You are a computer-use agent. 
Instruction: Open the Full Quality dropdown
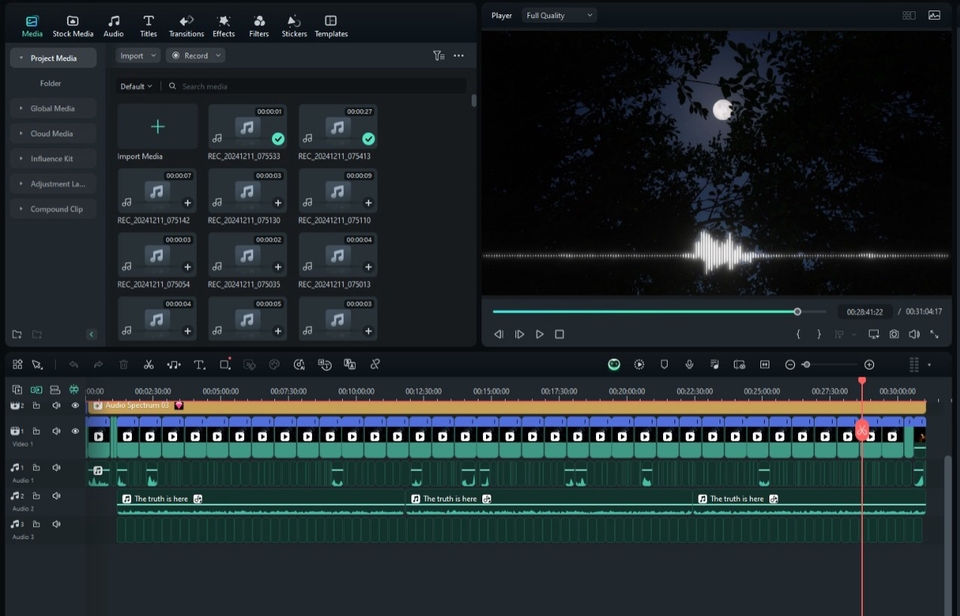(x=560, y=16)
